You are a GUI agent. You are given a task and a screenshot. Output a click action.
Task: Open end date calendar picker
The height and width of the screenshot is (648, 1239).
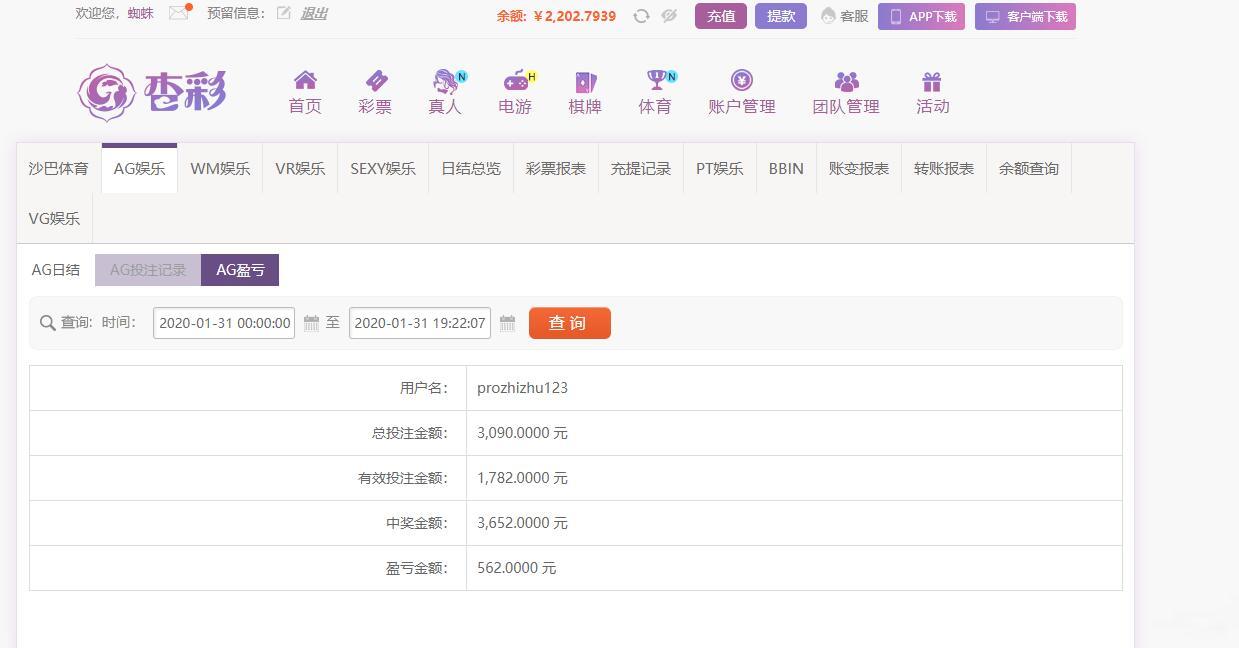point(507,323)
